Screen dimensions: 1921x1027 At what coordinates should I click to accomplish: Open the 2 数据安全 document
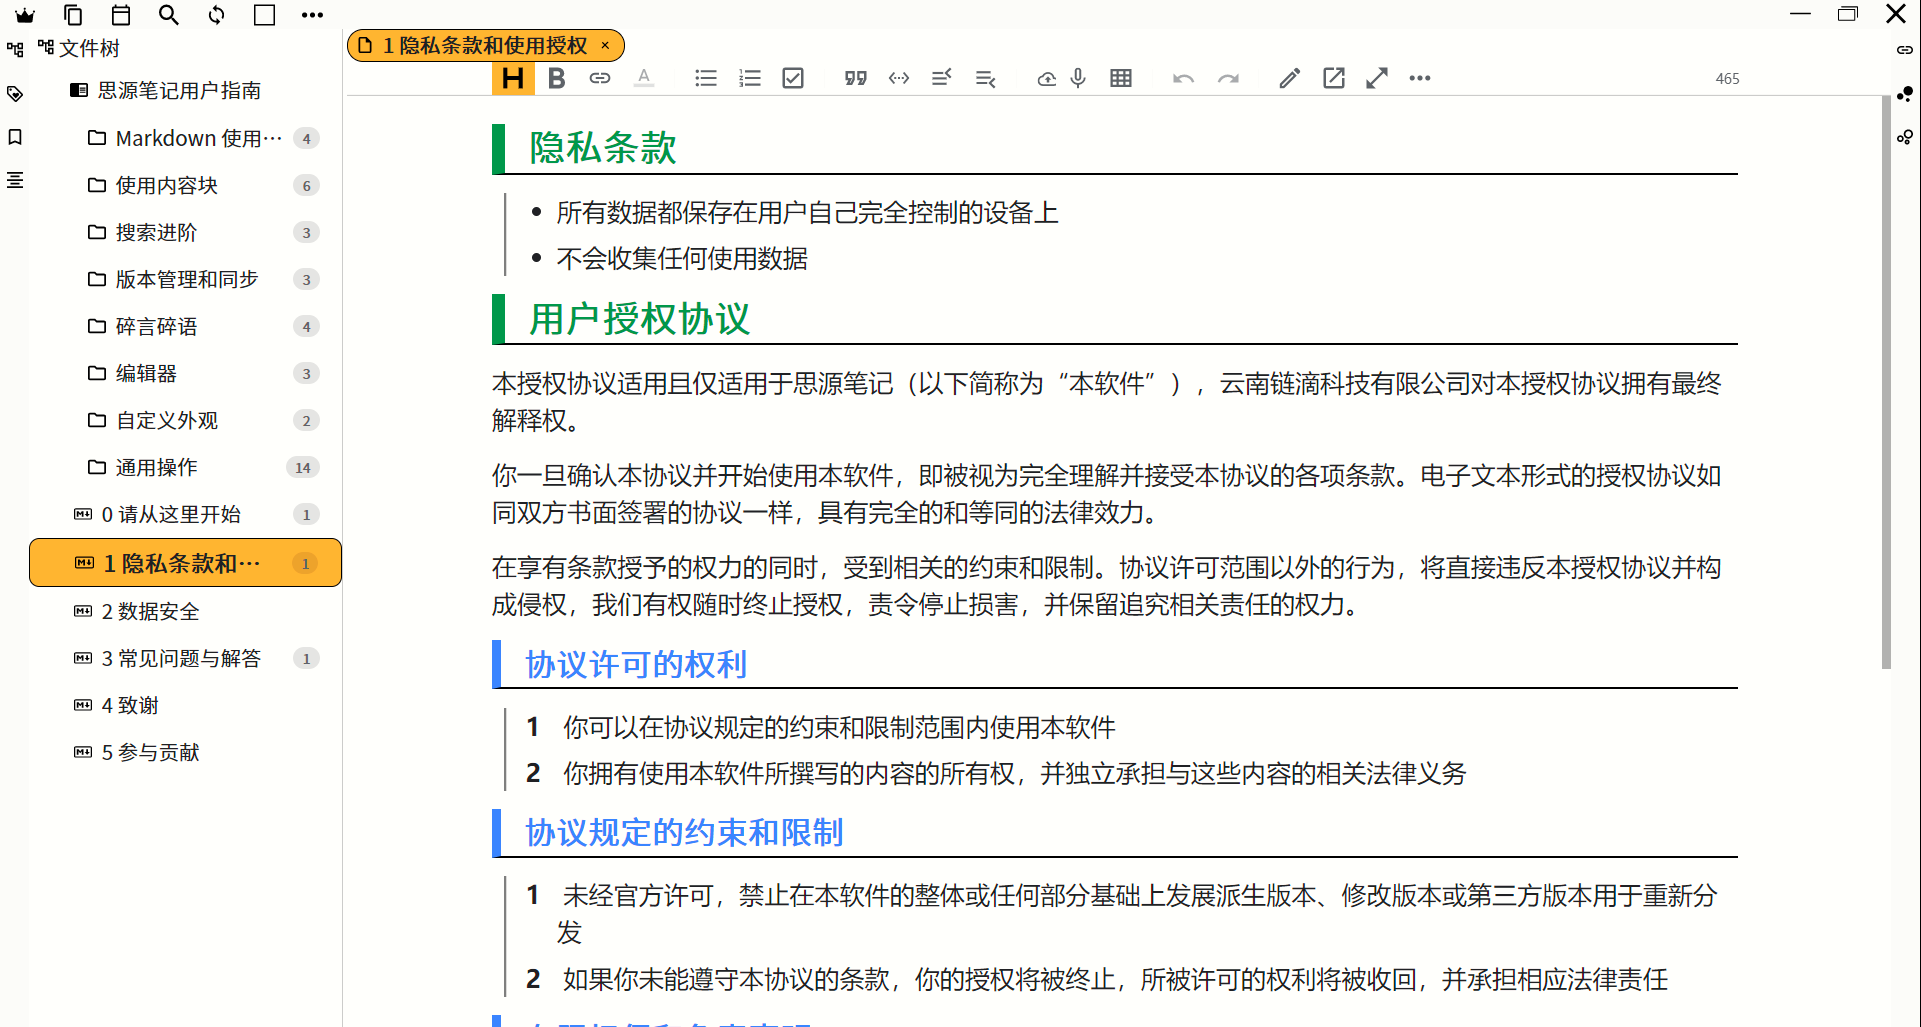coord(150,611)
